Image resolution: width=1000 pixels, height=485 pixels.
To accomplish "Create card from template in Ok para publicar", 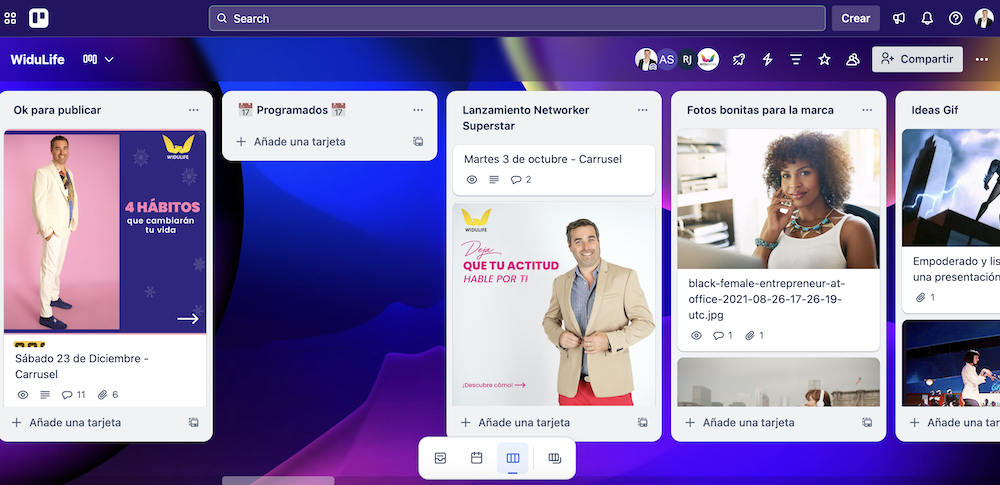I will pos(194,422).
